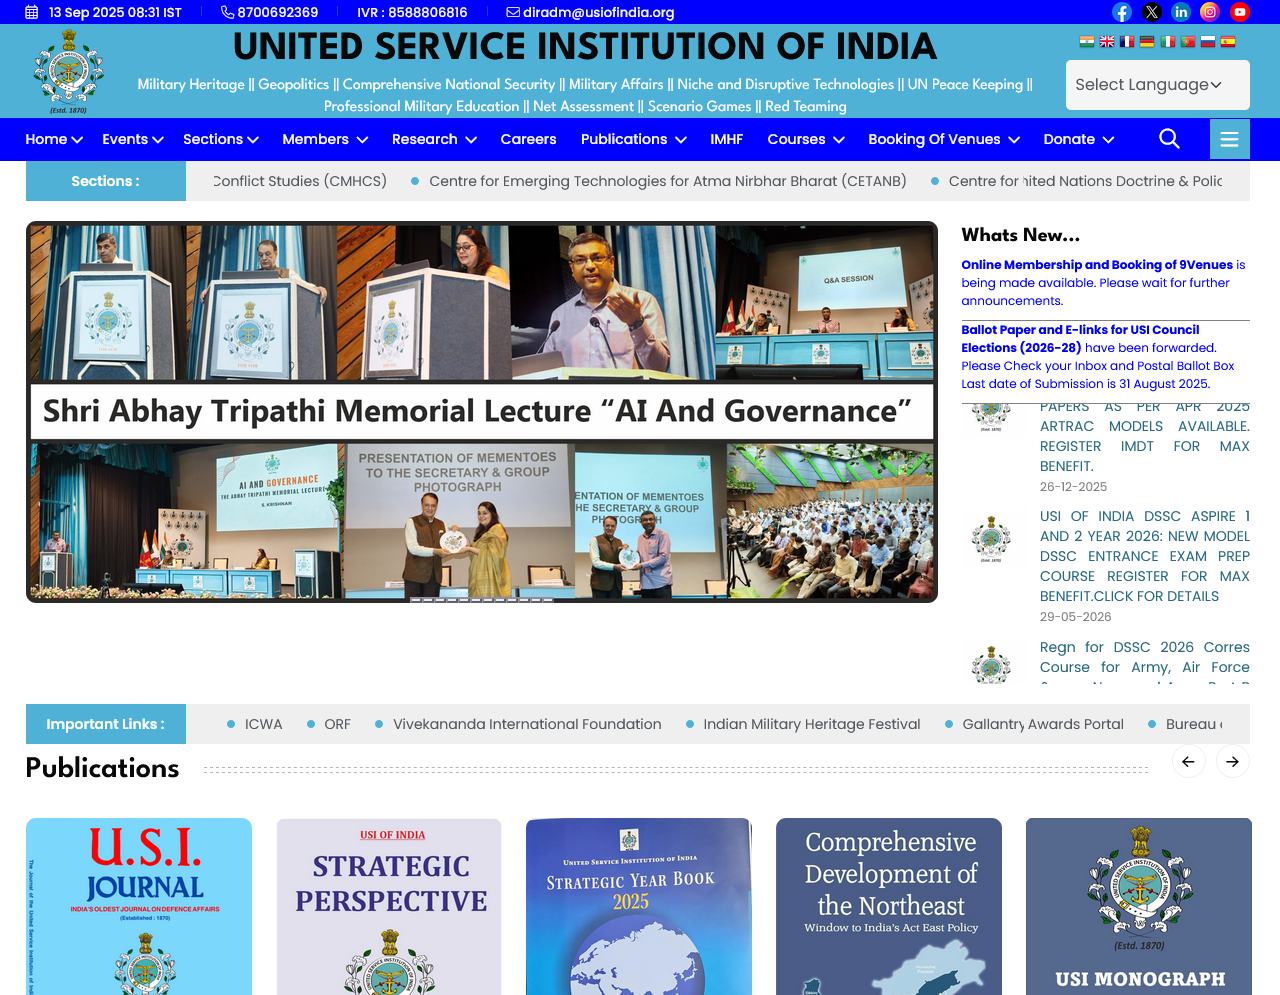Expand the Booking Of Venues menu

coord(943,139)
